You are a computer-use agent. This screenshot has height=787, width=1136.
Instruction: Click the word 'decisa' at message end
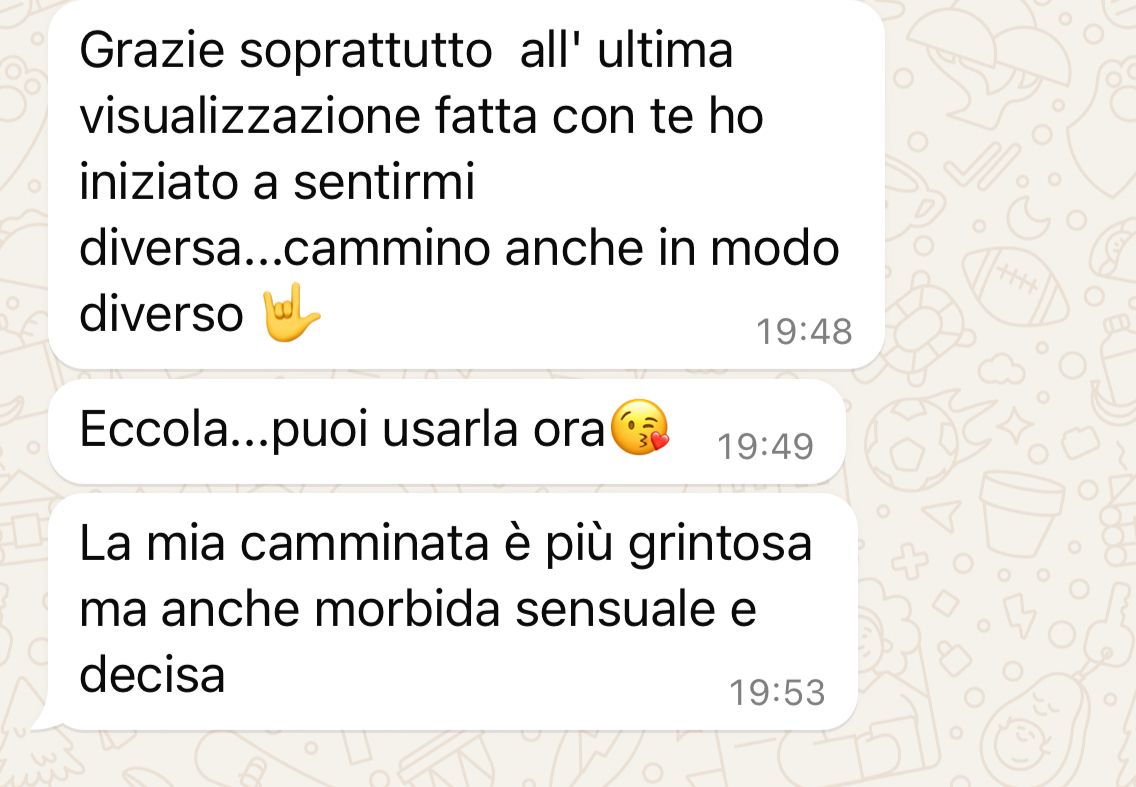(x=152, y=675)
